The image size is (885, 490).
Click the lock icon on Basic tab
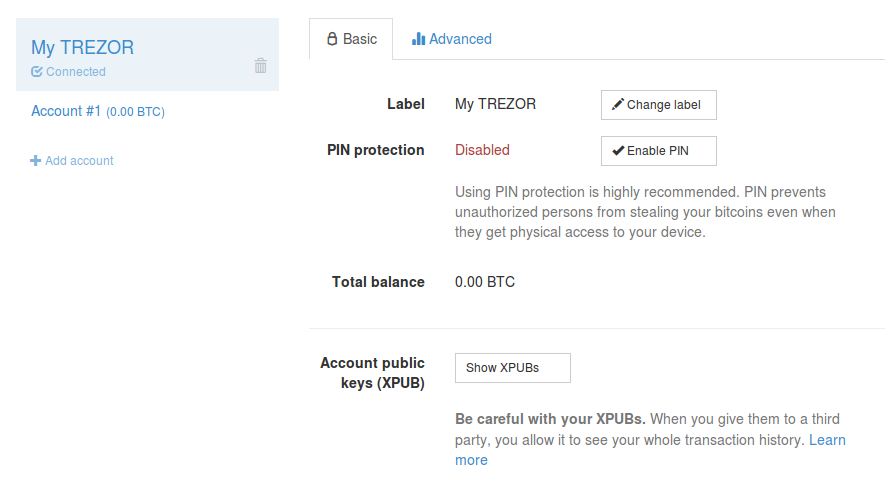coord(332,39)
